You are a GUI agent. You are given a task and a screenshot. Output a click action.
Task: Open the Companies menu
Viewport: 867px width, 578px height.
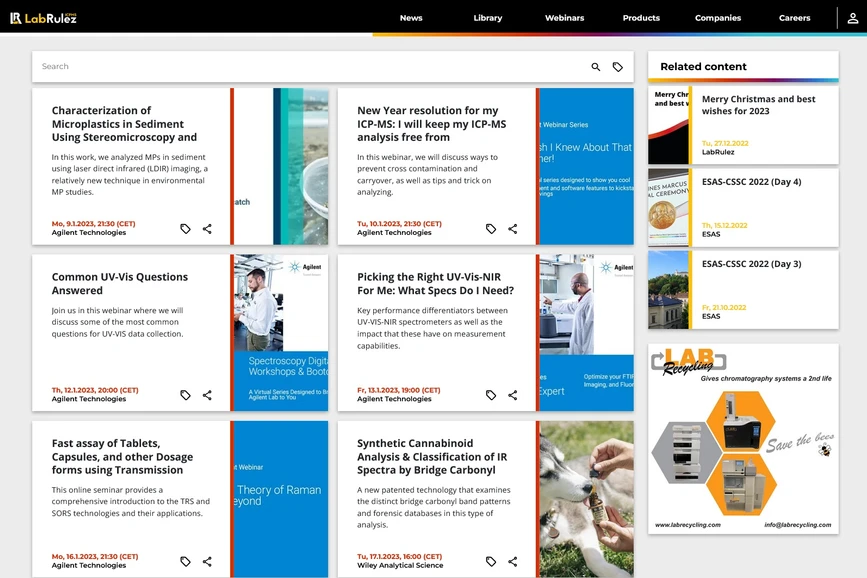[x=718, y=18]
